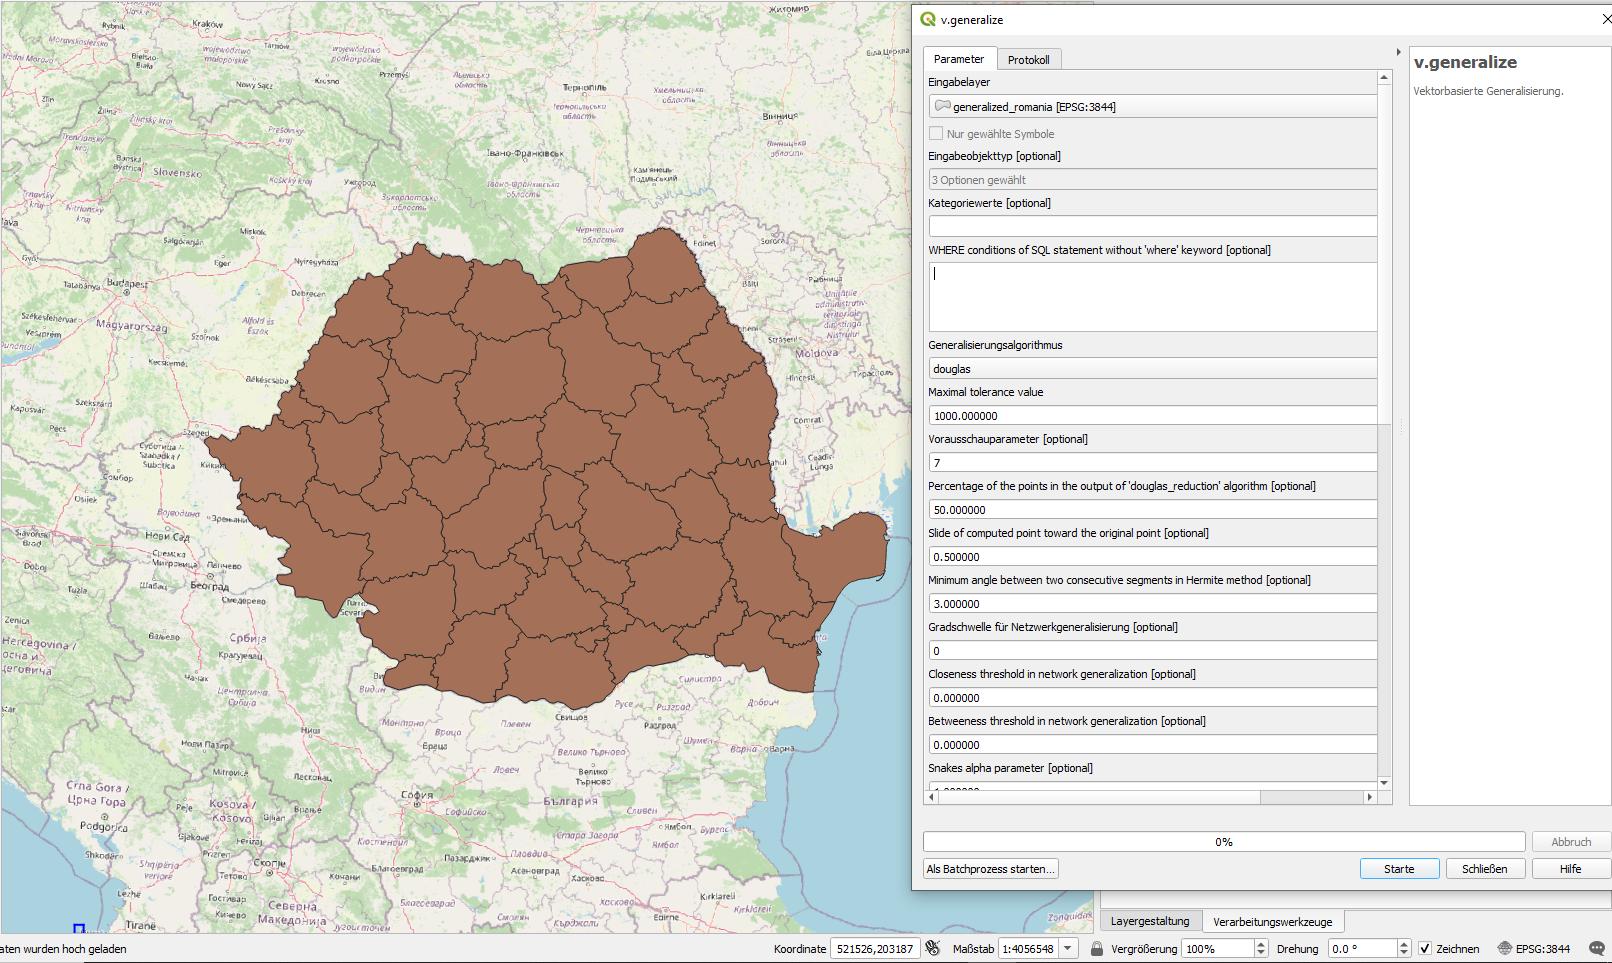This screenshot has width=1612, height=963.
Task: Open the Eingabeobjekttyp 3 Optionen gewählt field
Action: [x=1152, y=180]
